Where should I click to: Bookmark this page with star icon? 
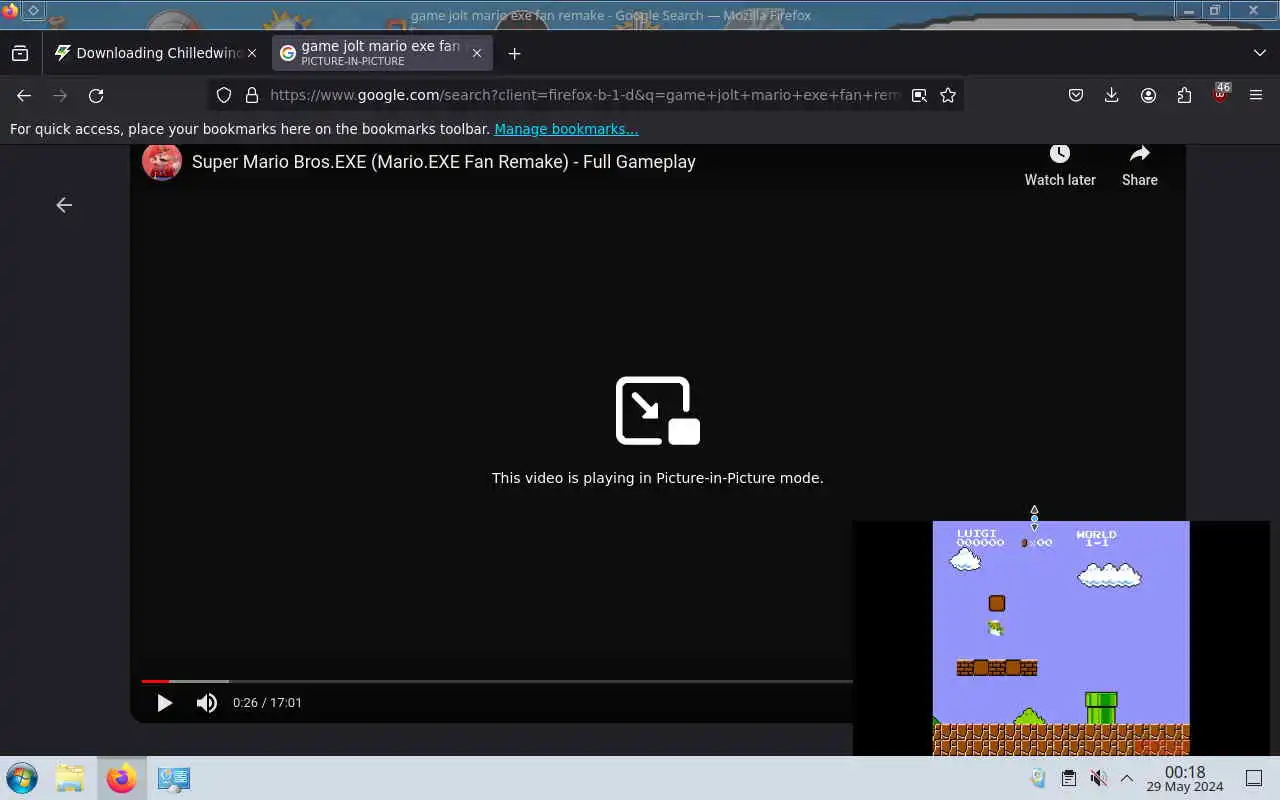tap(948, 95)
